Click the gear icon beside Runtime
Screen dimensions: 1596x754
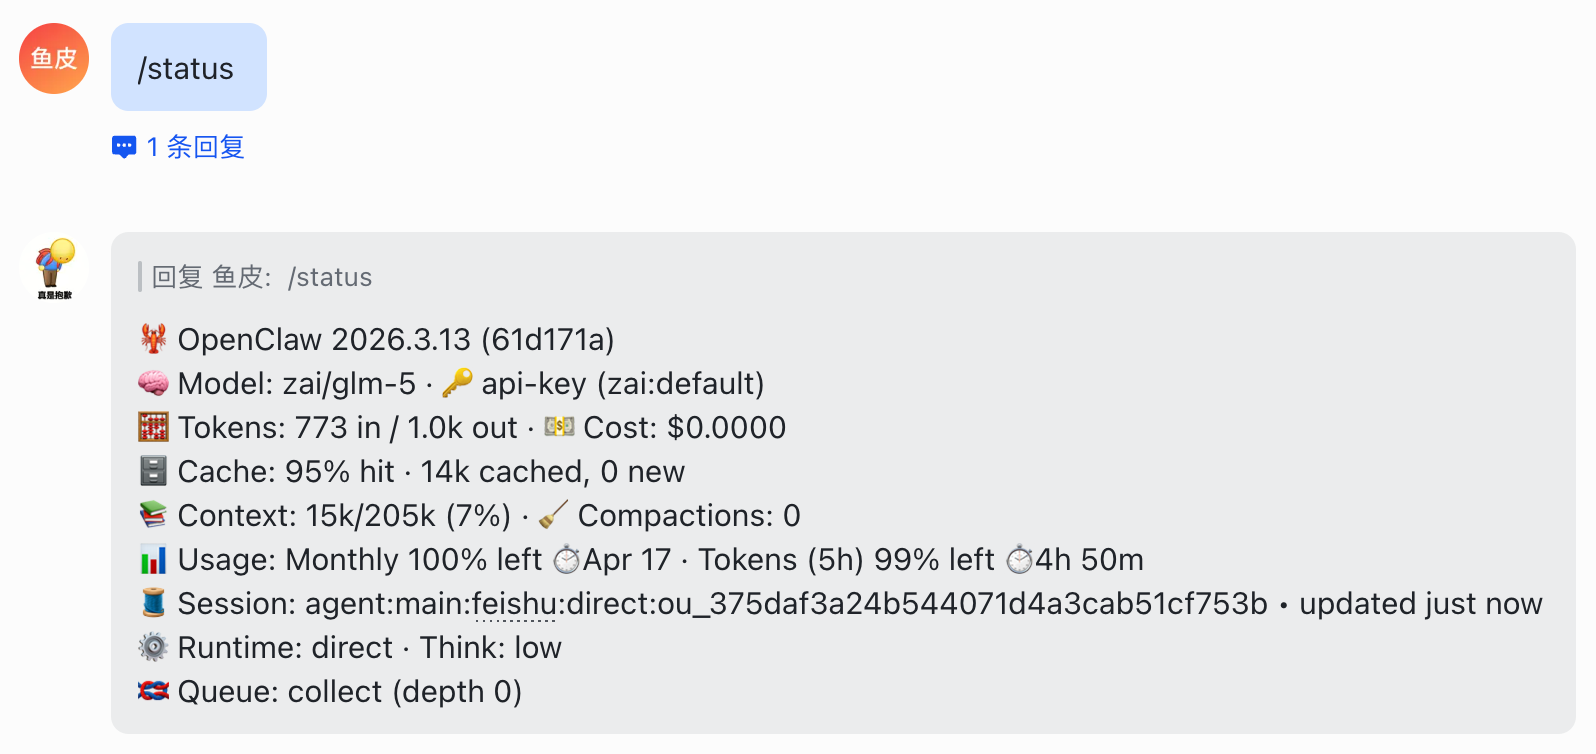153,647
